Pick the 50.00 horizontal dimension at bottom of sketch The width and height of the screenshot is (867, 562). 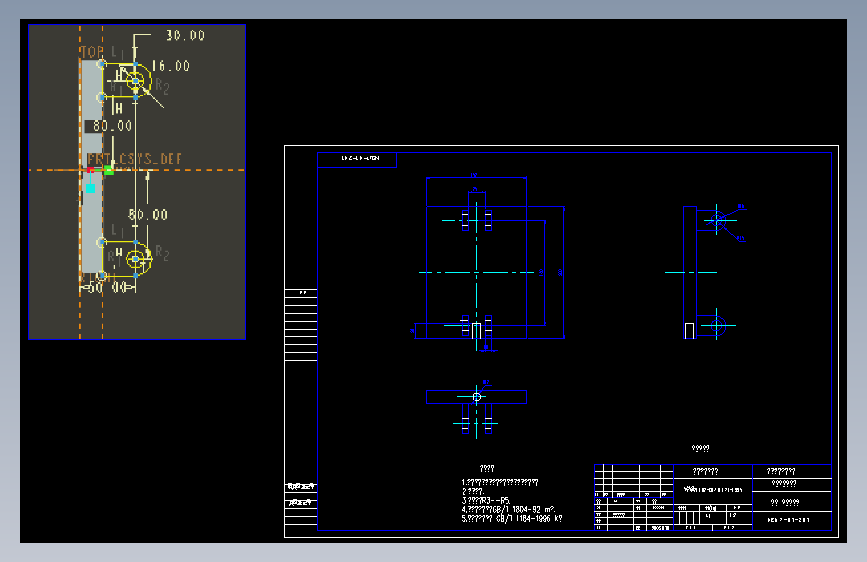point(108,288)
